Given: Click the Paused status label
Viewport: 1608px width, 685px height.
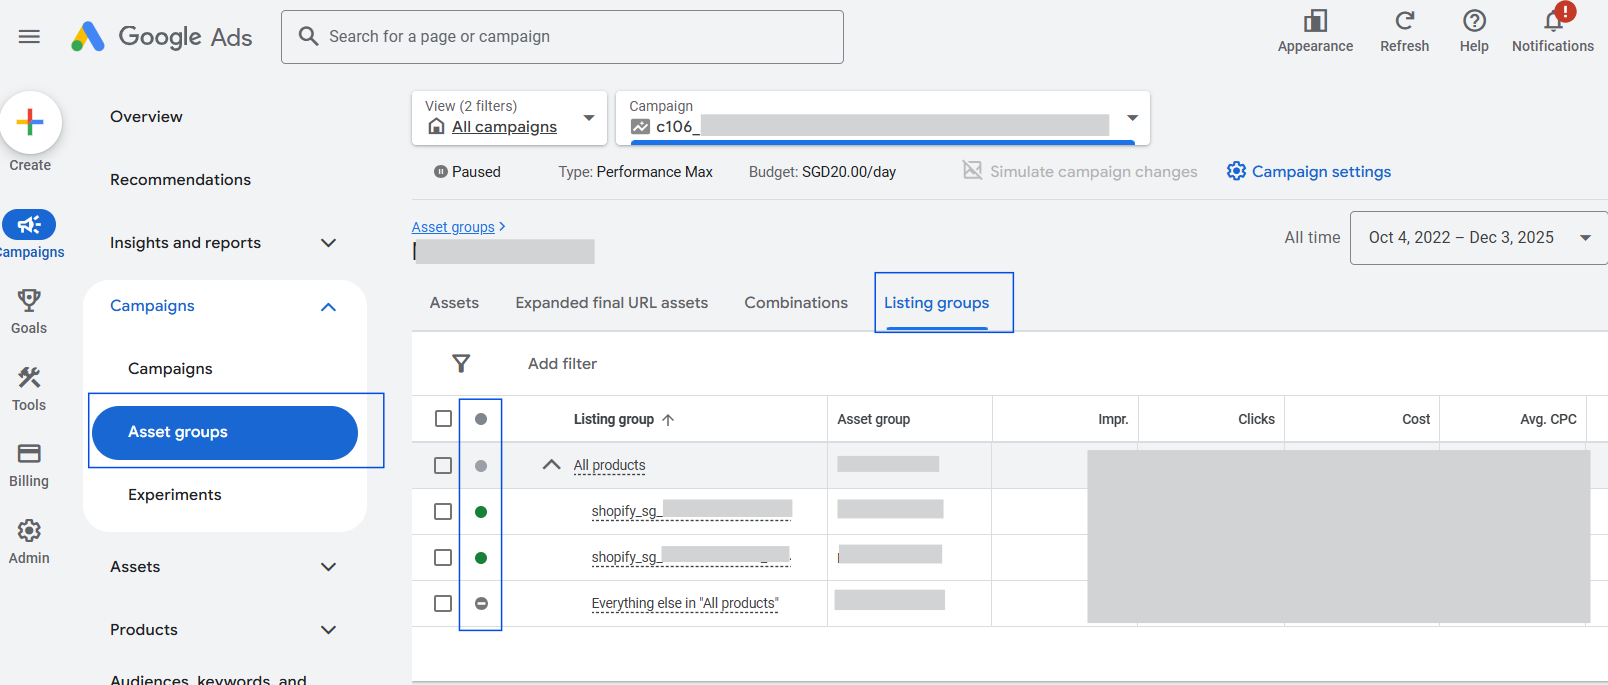Looking at the screenshot, I should pos(476,172).
